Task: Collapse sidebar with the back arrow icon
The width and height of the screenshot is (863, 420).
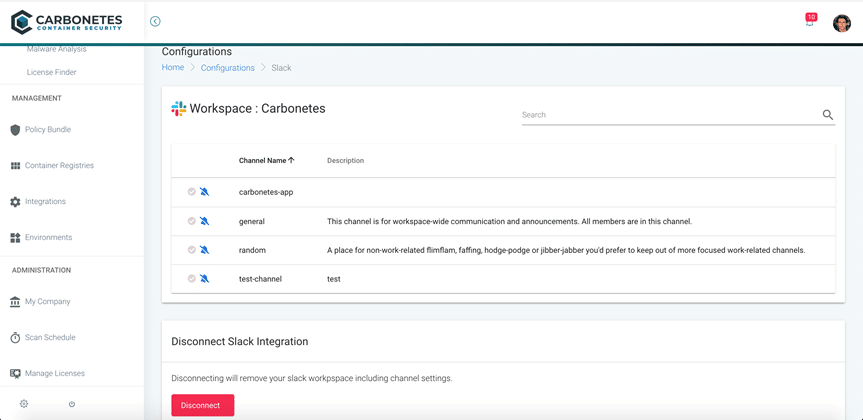Action: (x=155, y=21)
